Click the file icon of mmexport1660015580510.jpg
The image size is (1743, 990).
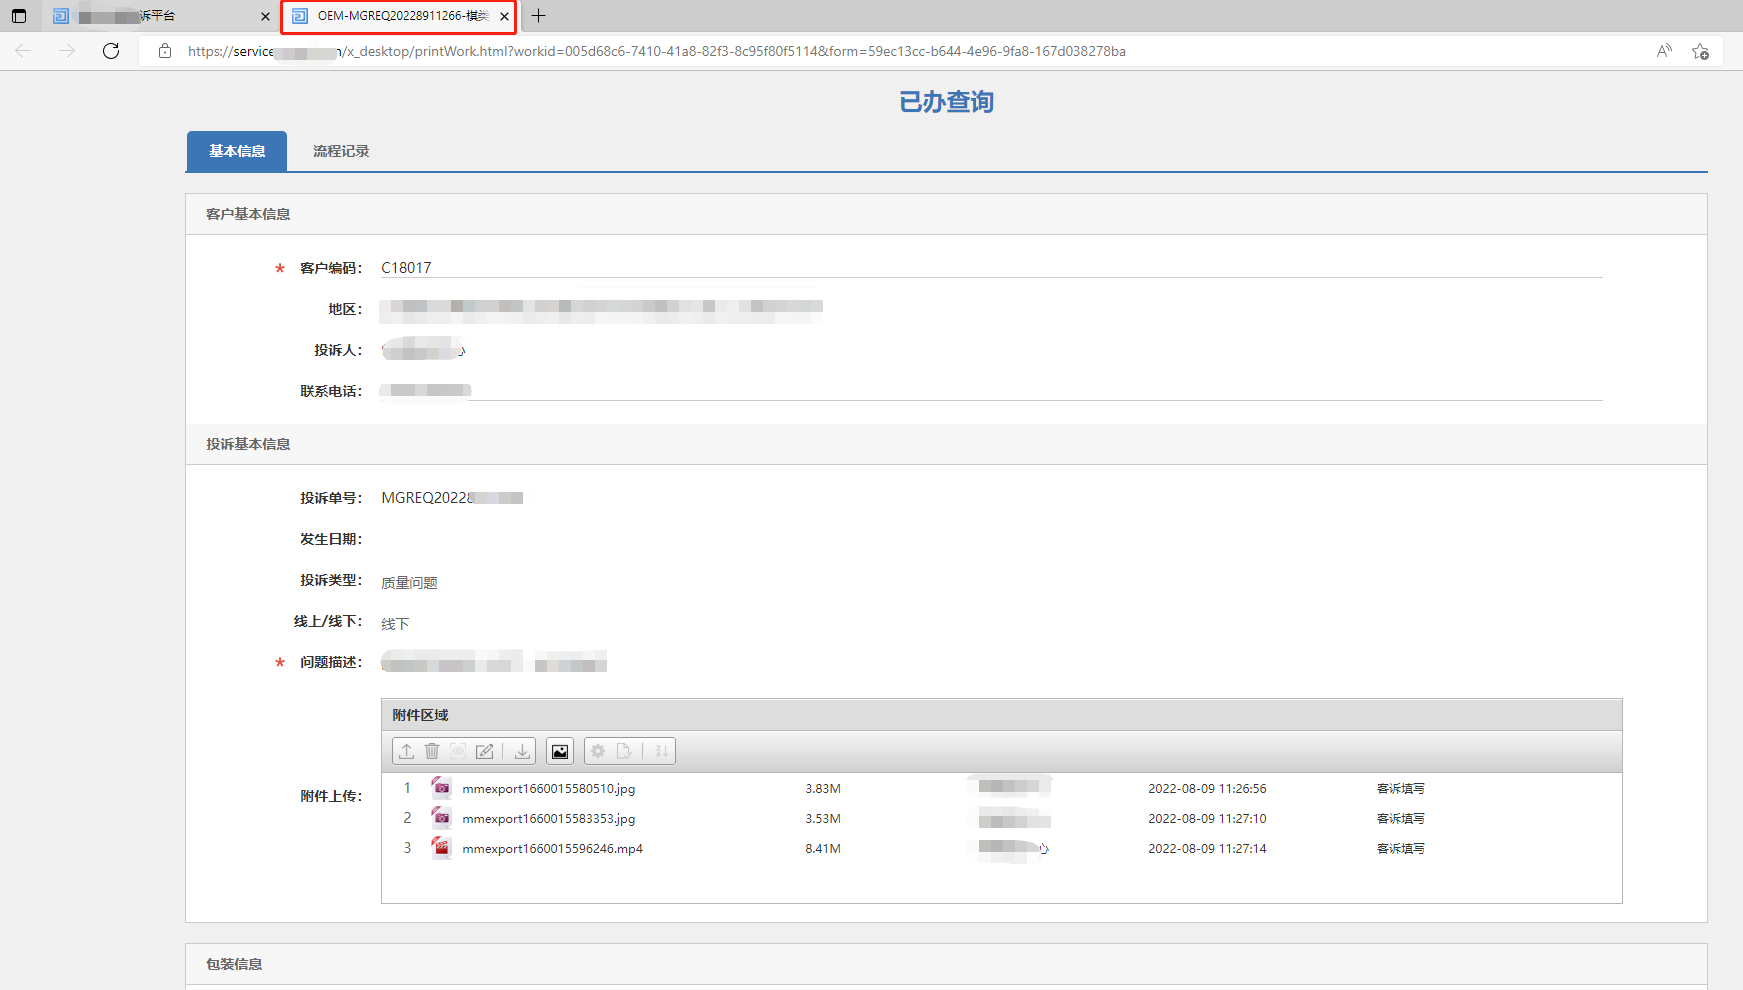[441, 788]
